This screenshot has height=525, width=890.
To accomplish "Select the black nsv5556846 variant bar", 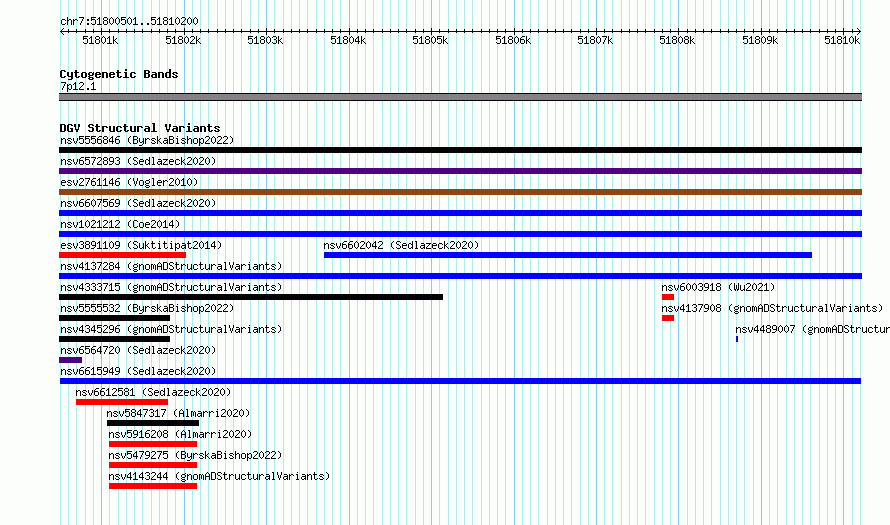I will pos(460,150).
